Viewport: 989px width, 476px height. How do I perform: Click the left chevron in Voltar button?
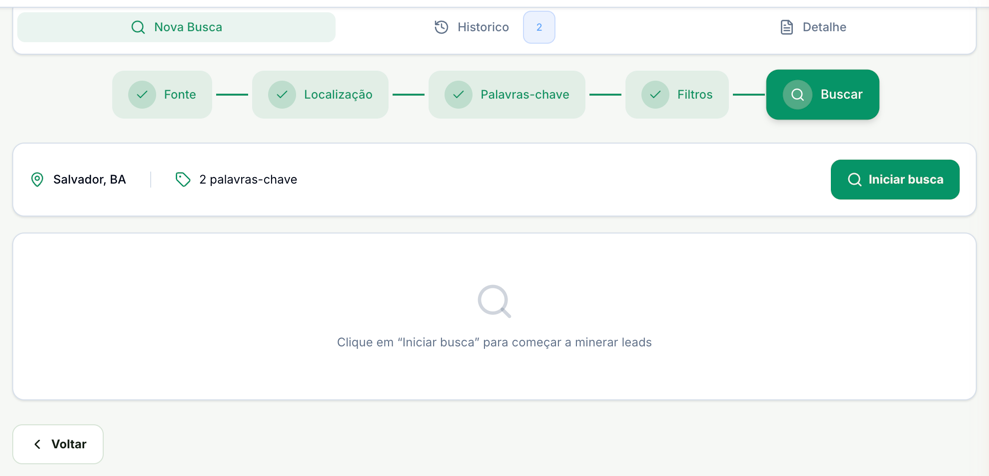click(x=37, y=444)
